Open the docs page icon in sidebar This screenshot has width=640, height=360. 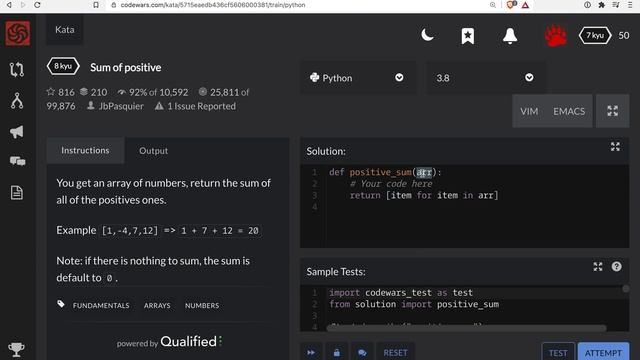click(x=17, y=193)
